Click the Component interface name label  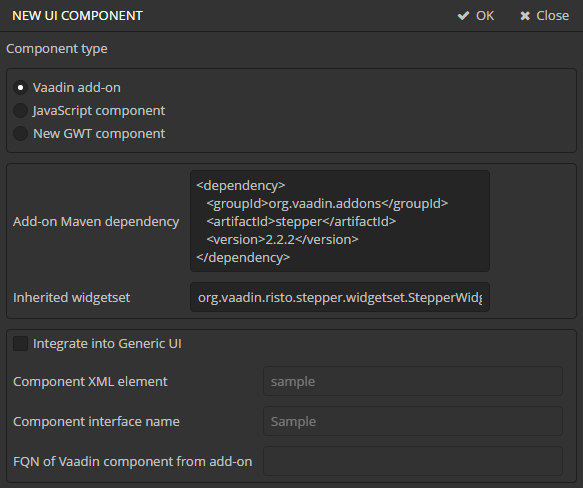(x=96, y=422)
